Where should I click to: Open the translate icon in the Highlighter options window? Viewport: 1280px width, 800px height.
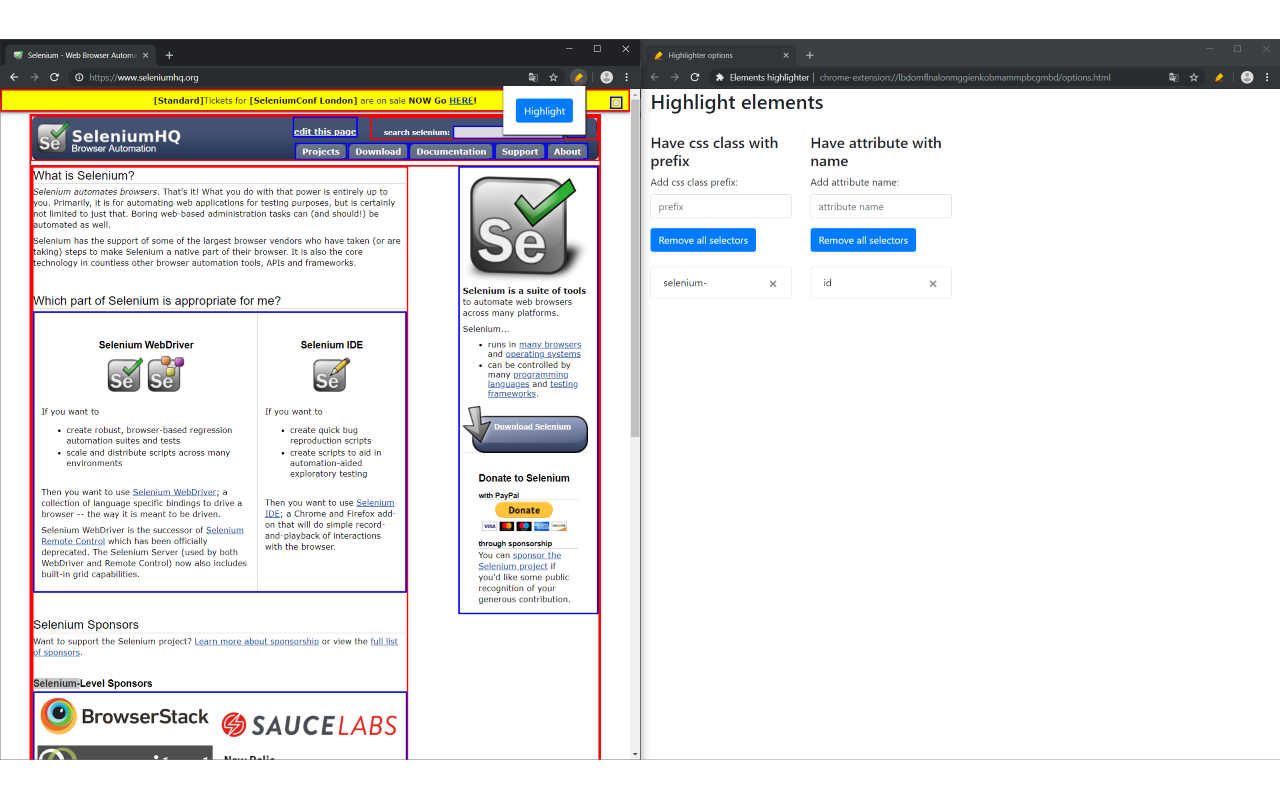point(1174,77)
